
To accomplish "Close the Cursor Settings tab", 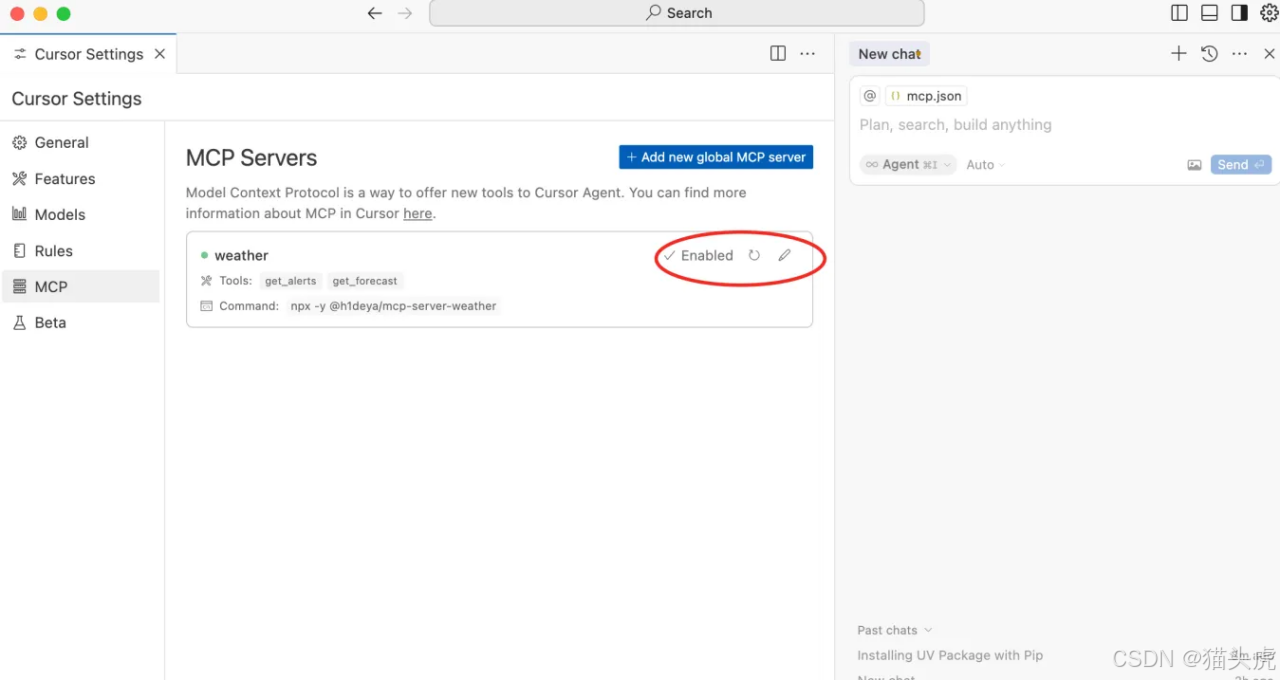I will pyautogui.click(x=160, y=54).
